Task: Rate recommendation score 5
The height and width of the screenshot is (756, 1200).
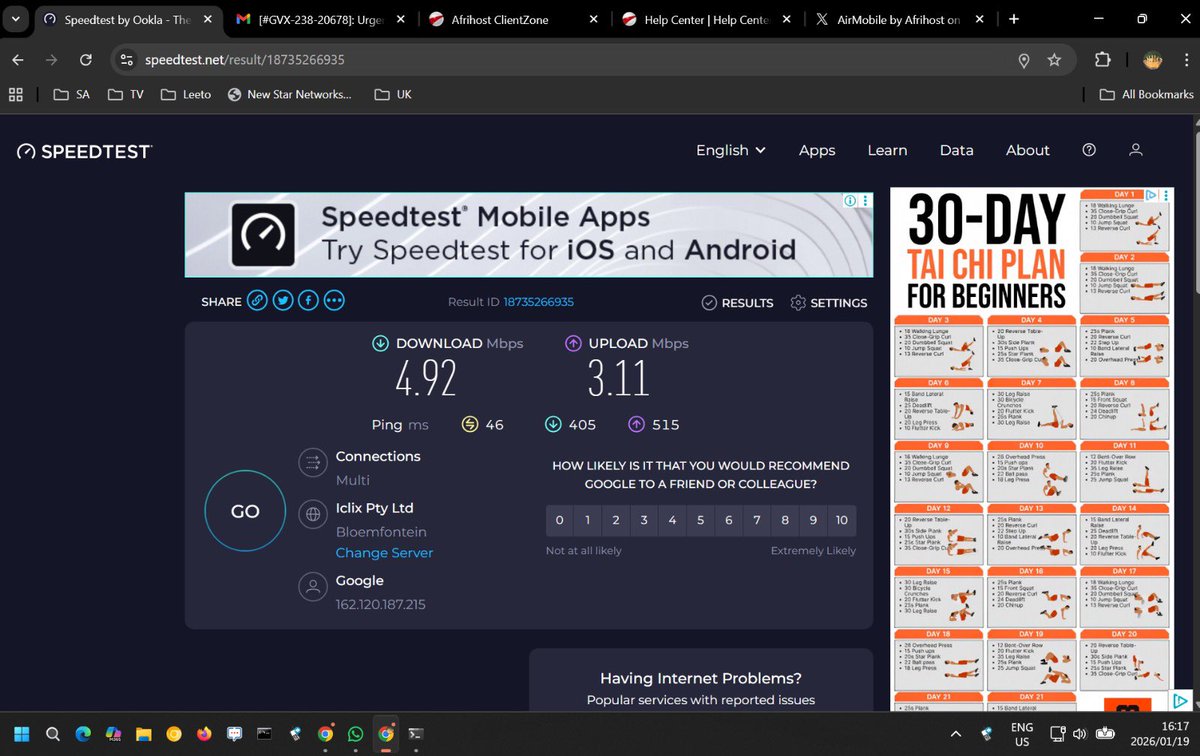Action: [x=701, y=520]
